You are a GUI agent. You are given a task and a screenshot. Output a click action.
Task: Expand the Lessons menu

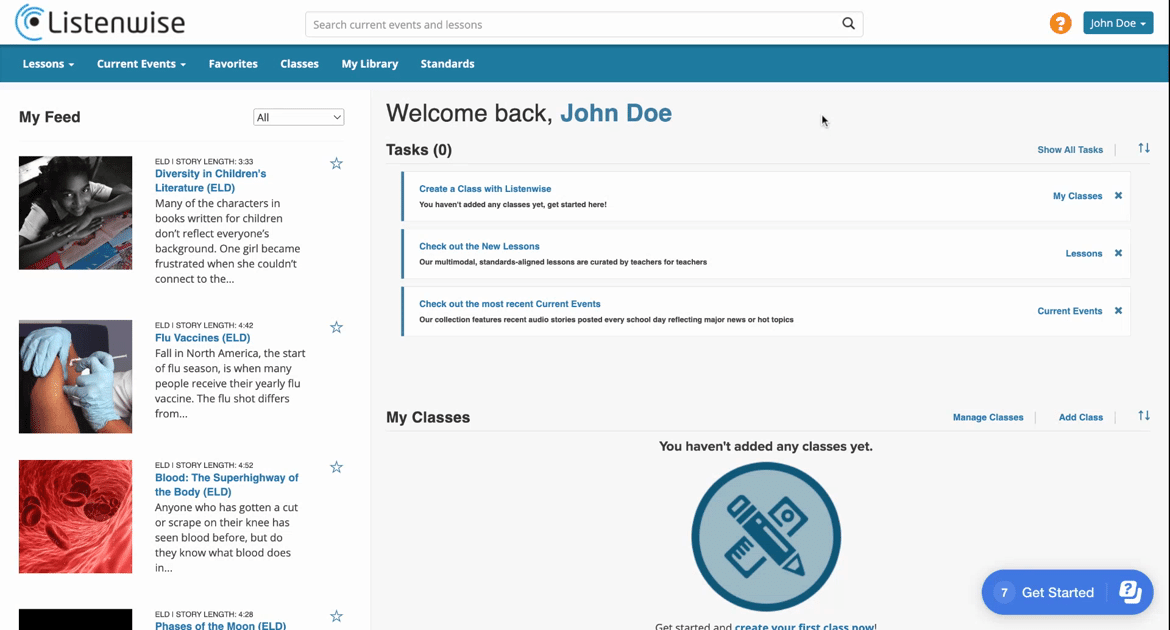tap(49, 64)
